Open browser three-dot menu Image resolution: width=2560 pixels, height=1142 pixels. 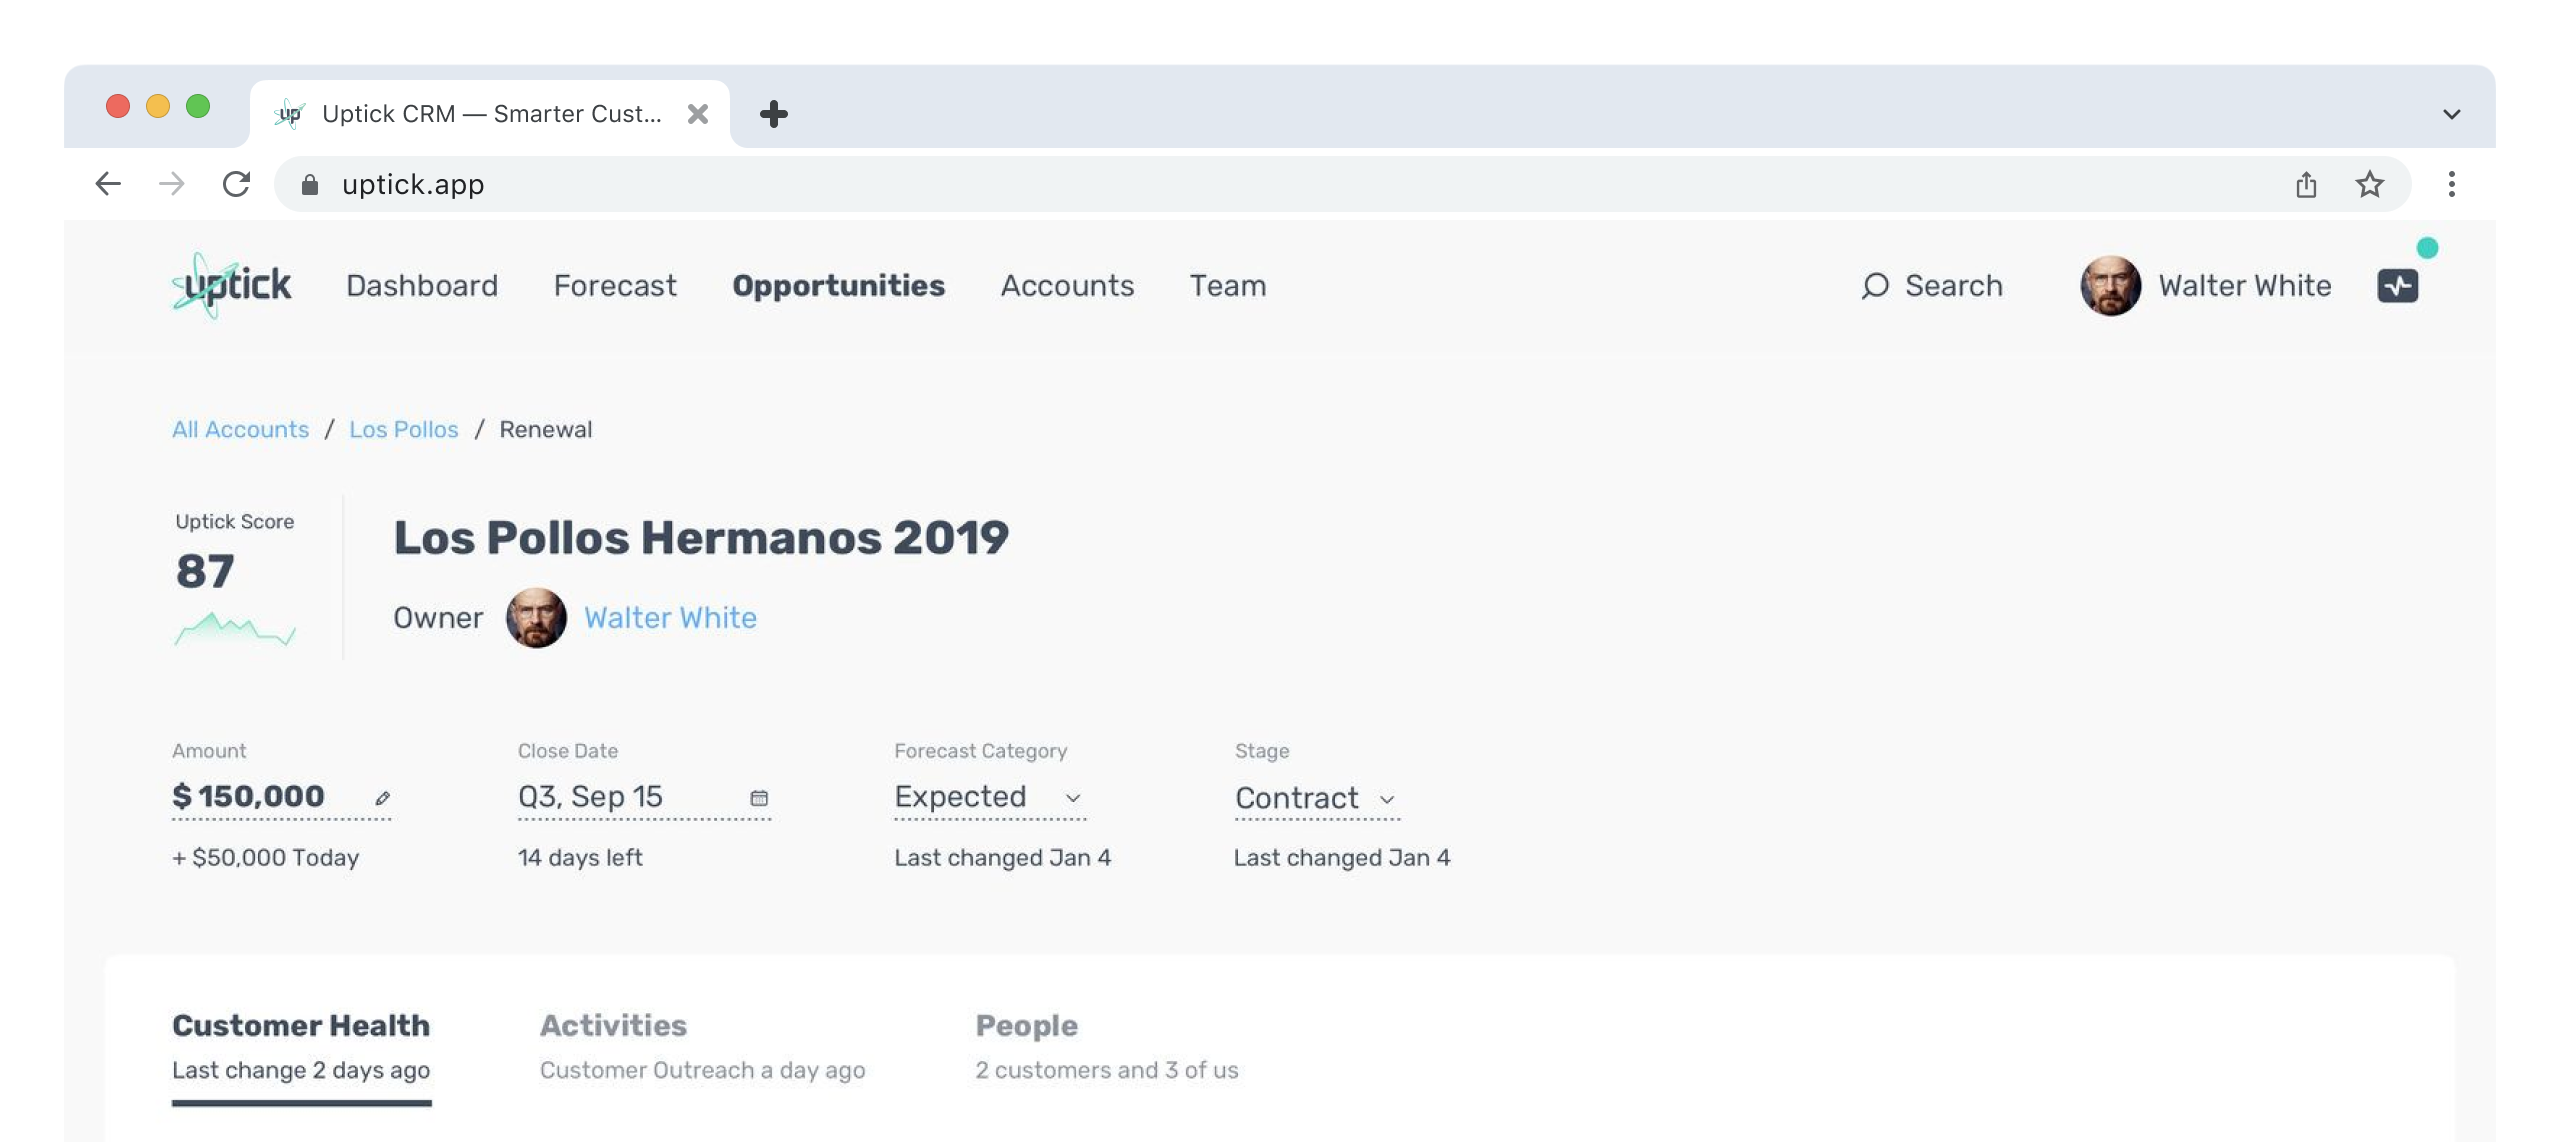pos(2451,184)
